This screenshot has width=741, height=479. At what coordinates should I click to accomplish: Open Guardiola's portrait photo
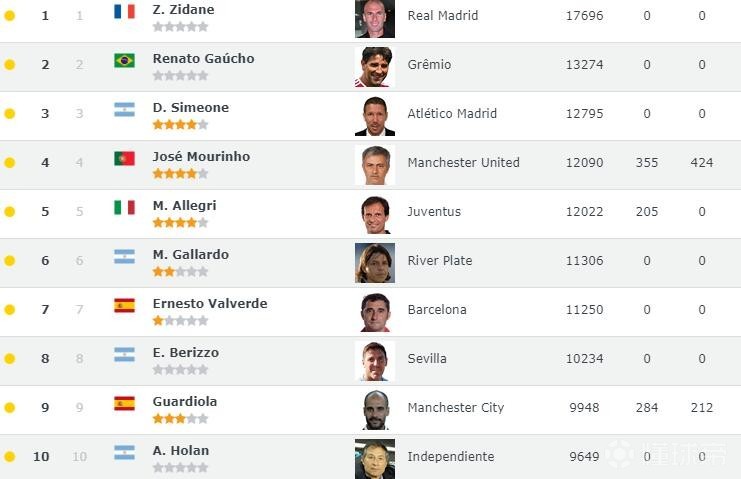click(375, 409)
